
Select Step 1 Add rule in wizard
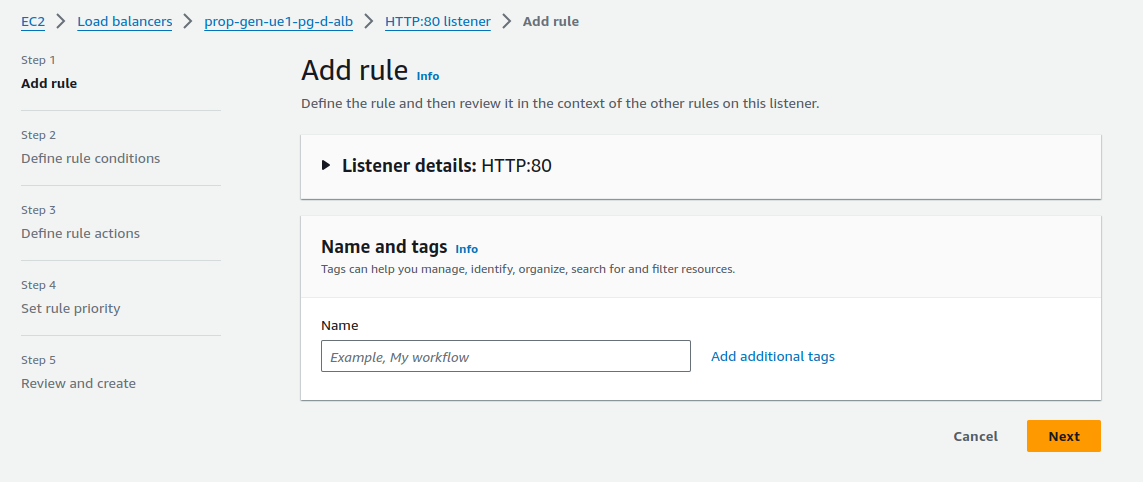point(49,83)
